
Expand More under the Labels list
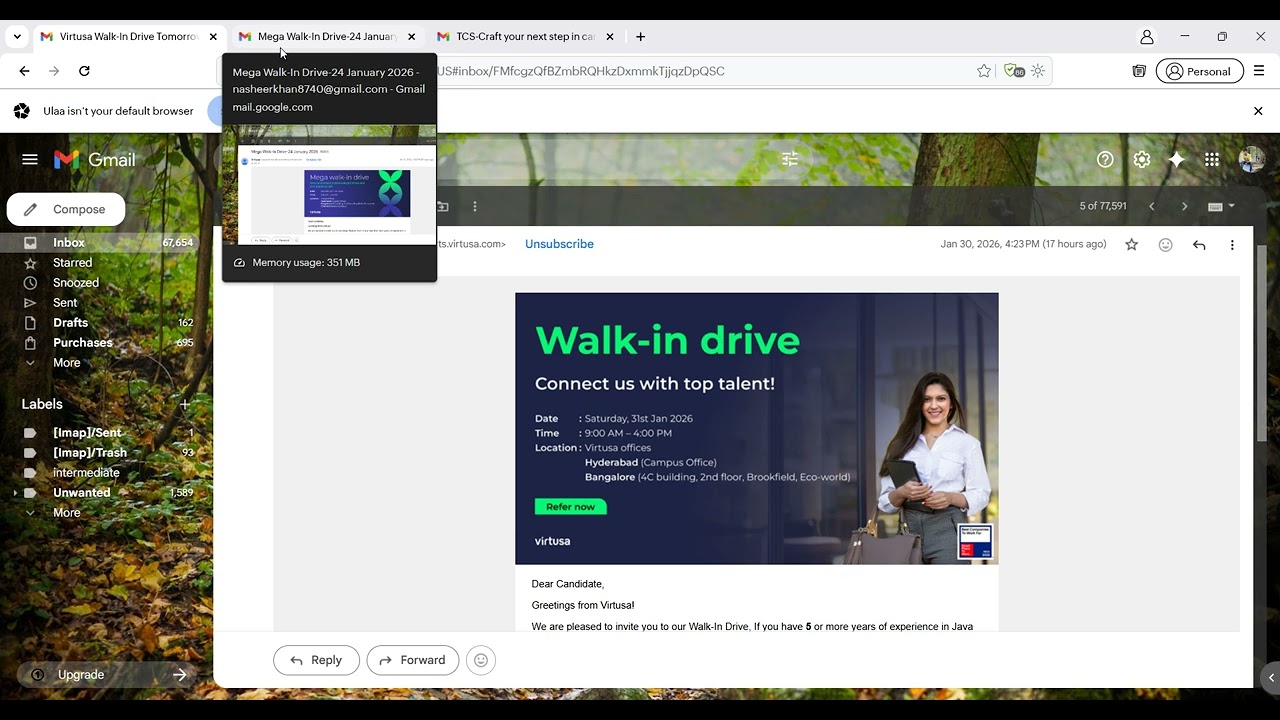pyautogui.click(x=66, y=513)
